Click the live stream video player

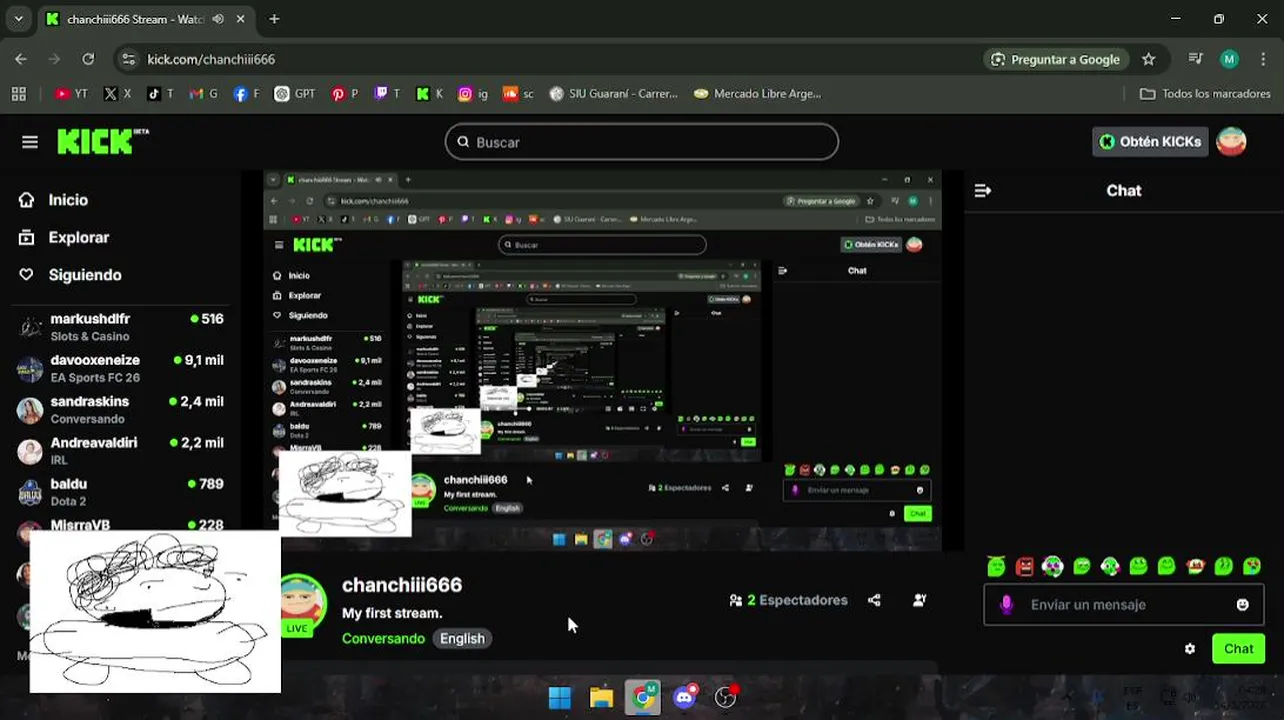(x=602, y=360)
